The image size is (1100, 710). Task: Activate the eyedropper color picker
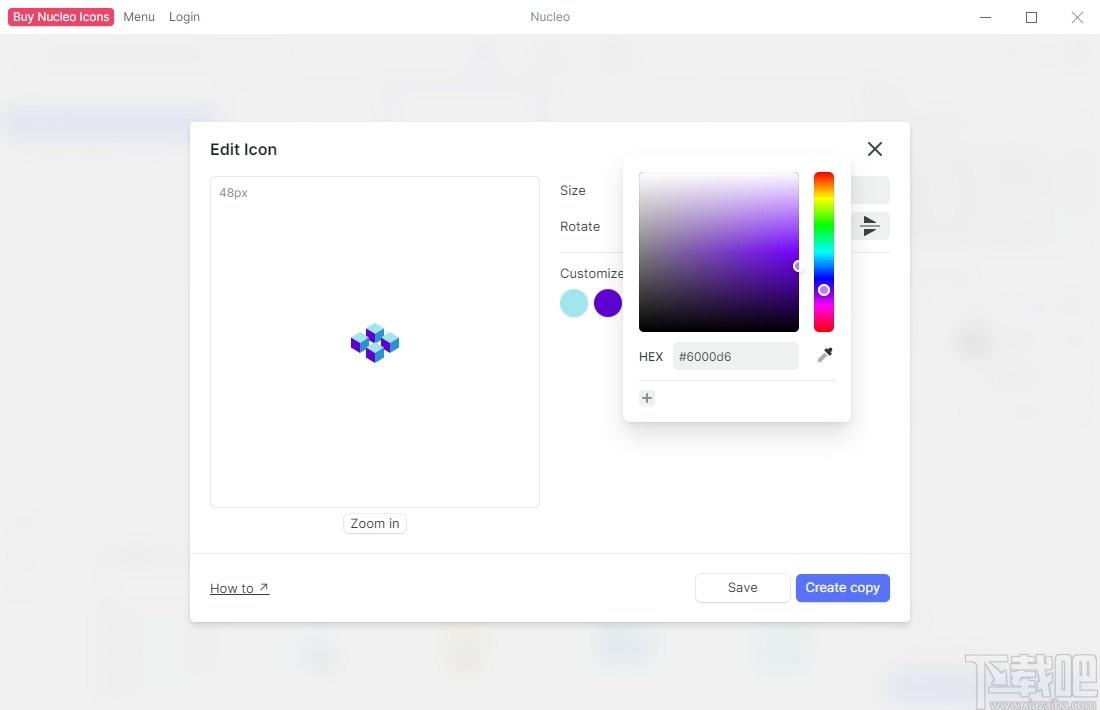[825, 355]
